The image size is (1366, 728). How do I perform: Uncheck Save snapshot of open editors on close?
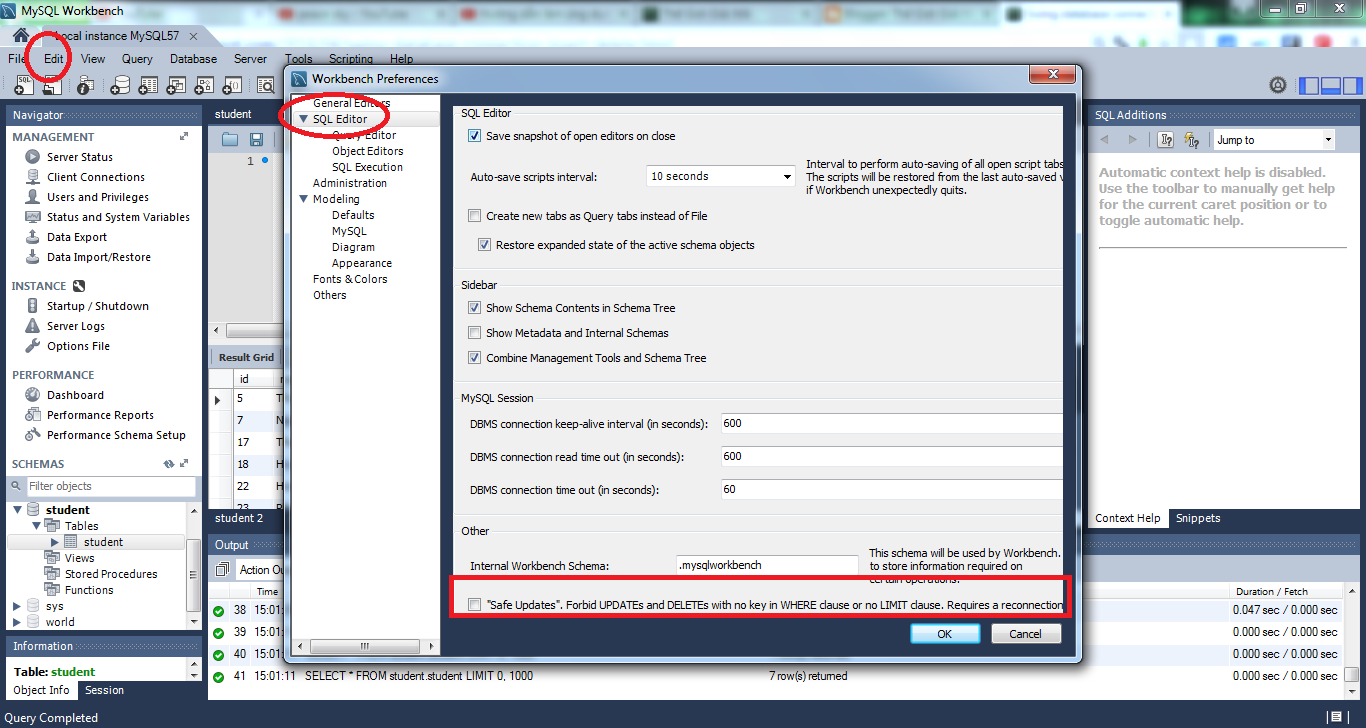tap(474, 135)
